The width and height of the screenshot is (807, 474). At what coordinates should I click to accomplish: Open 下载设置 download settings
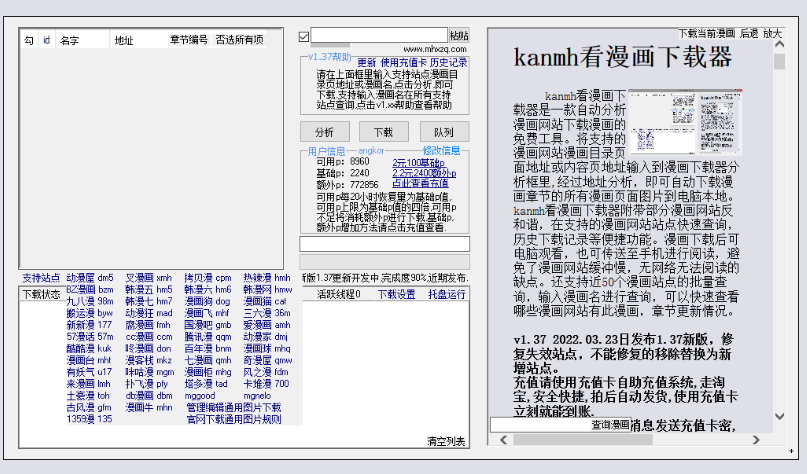click(x=396, y=295)
